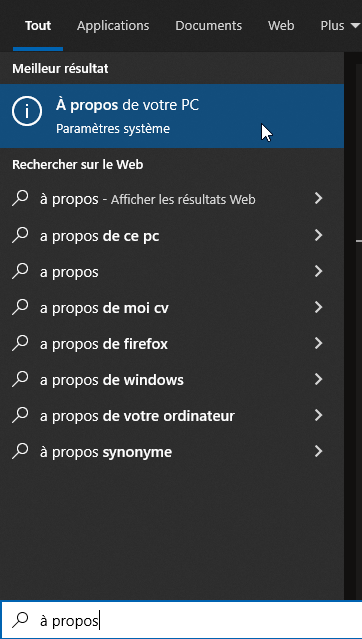Viewport: 362px width, 639px height.
Task: Switch to the Documents tab
Action: (x=208, y=26)
